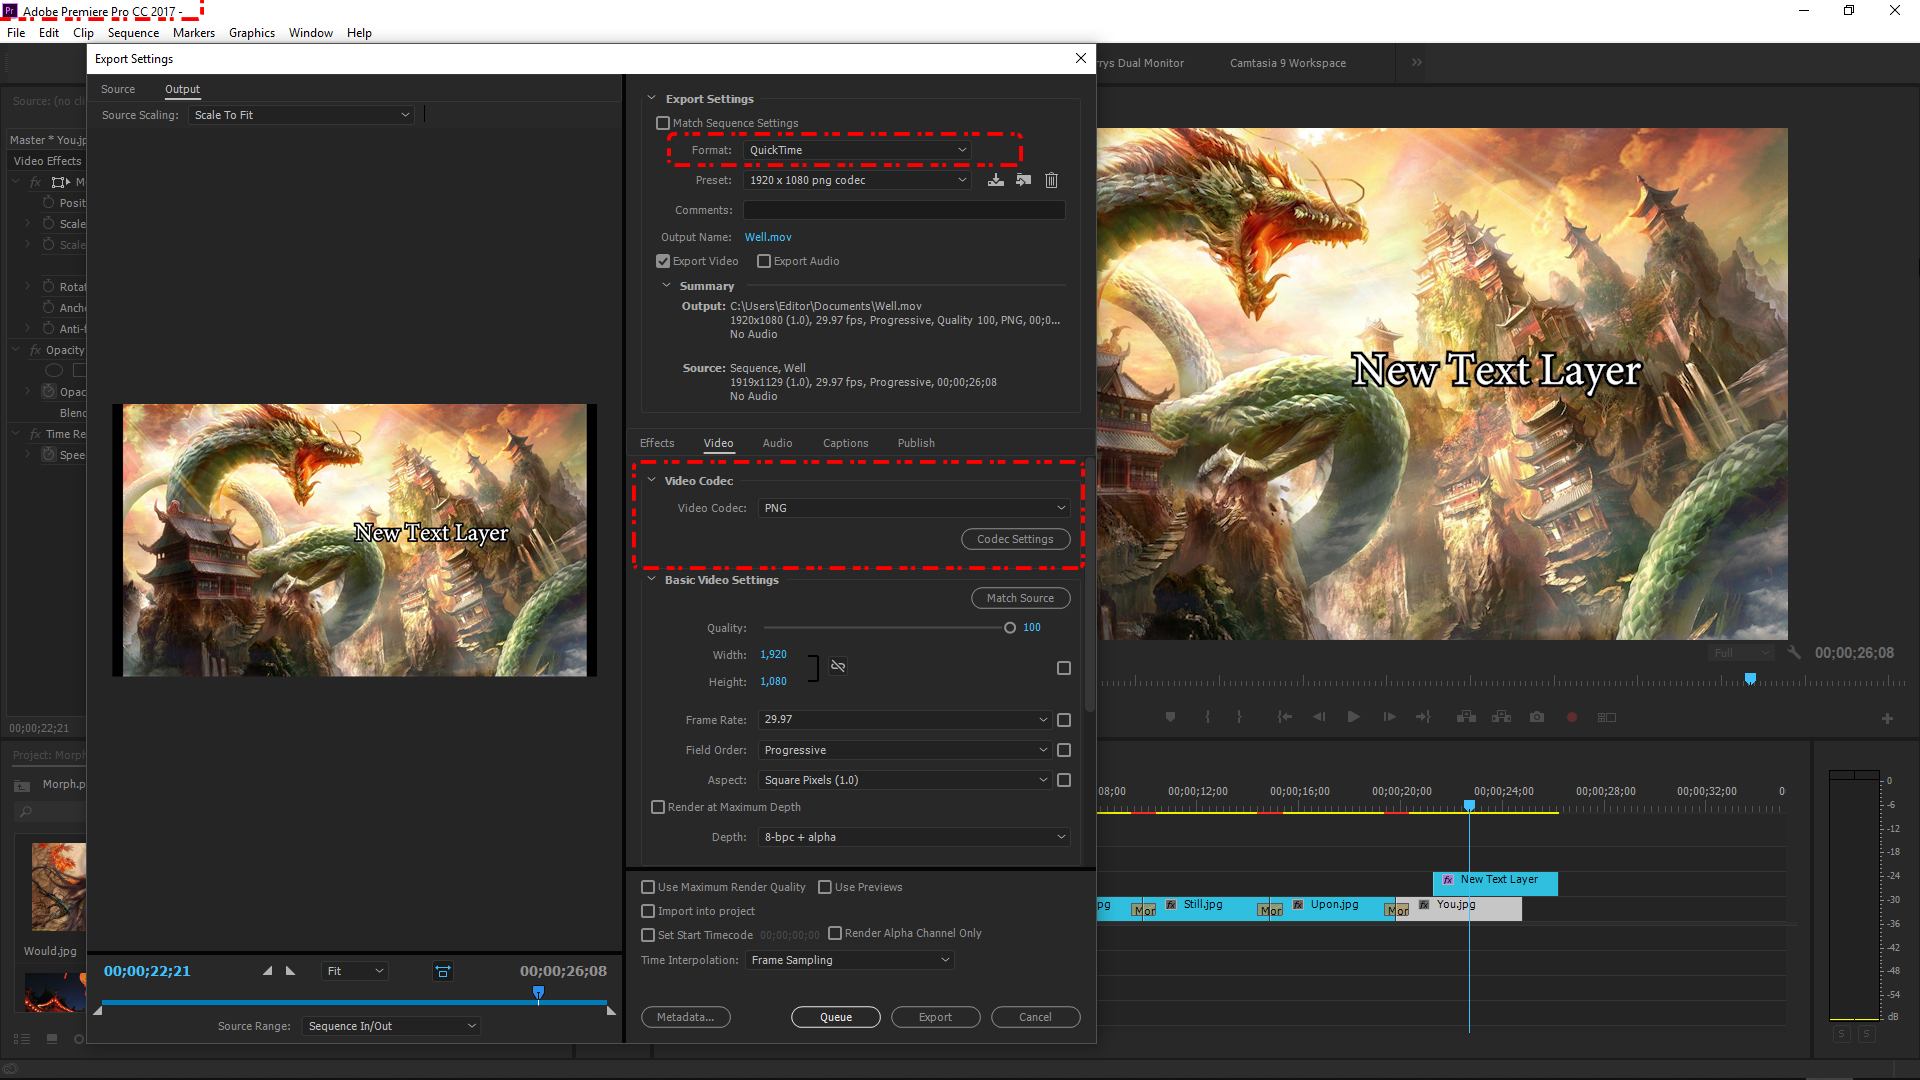The width and height of the screenshot is (1920, 1080).
Task: Click Codec Settings button in Video Codec panel
Action: [1014, 539]
